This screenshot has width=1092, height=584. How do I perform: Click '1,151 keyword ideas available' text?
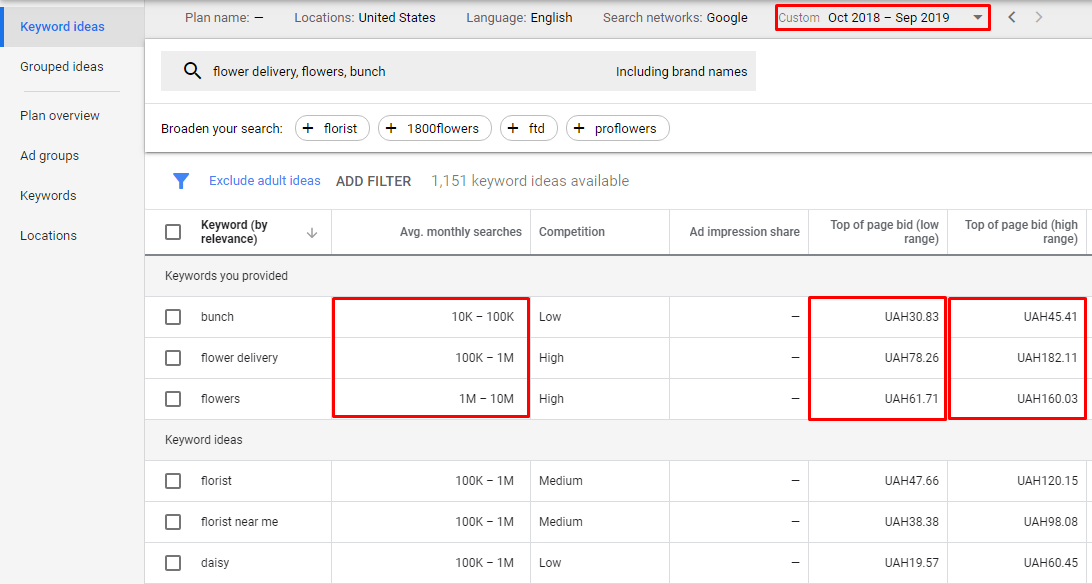pos(530,181)
